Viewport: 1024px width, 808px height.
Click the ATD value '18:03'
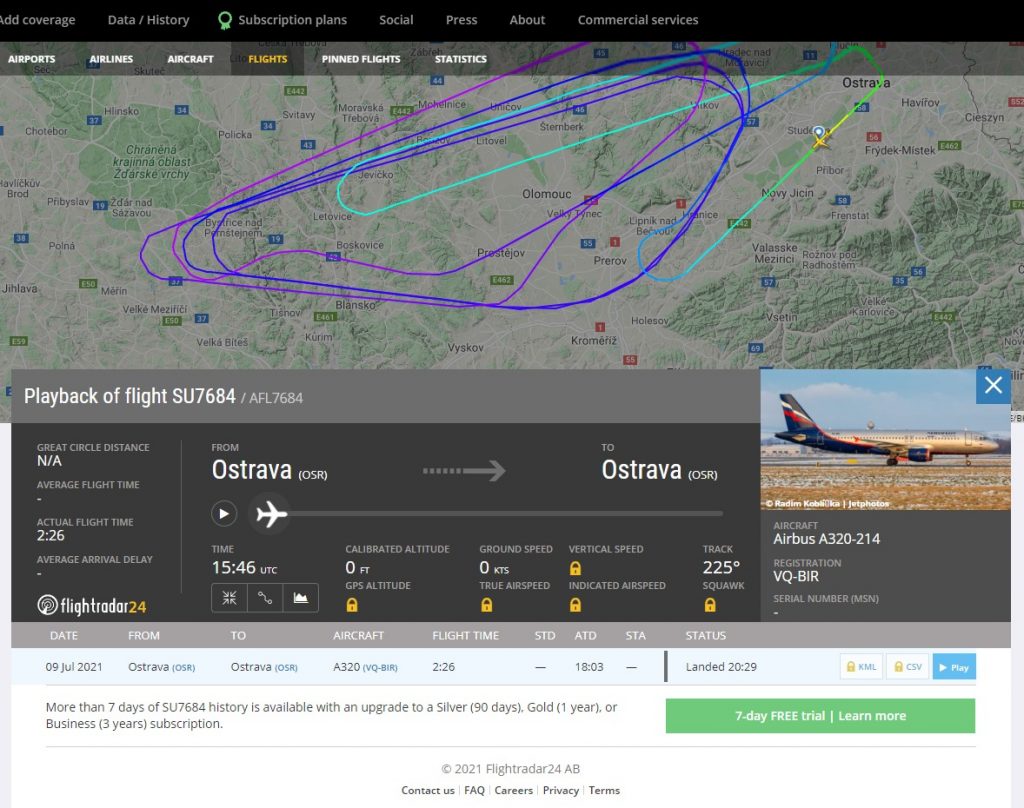tap(589, 667)
